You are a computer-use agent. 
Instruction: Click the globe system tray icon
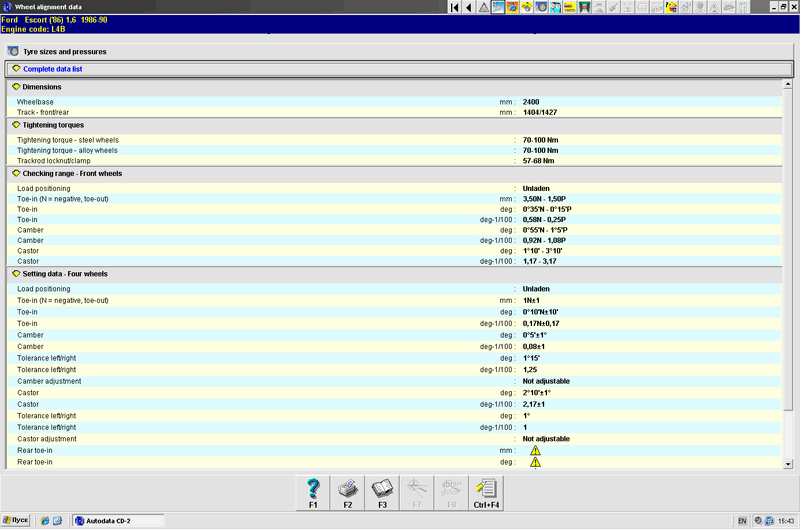click(769, 521)
